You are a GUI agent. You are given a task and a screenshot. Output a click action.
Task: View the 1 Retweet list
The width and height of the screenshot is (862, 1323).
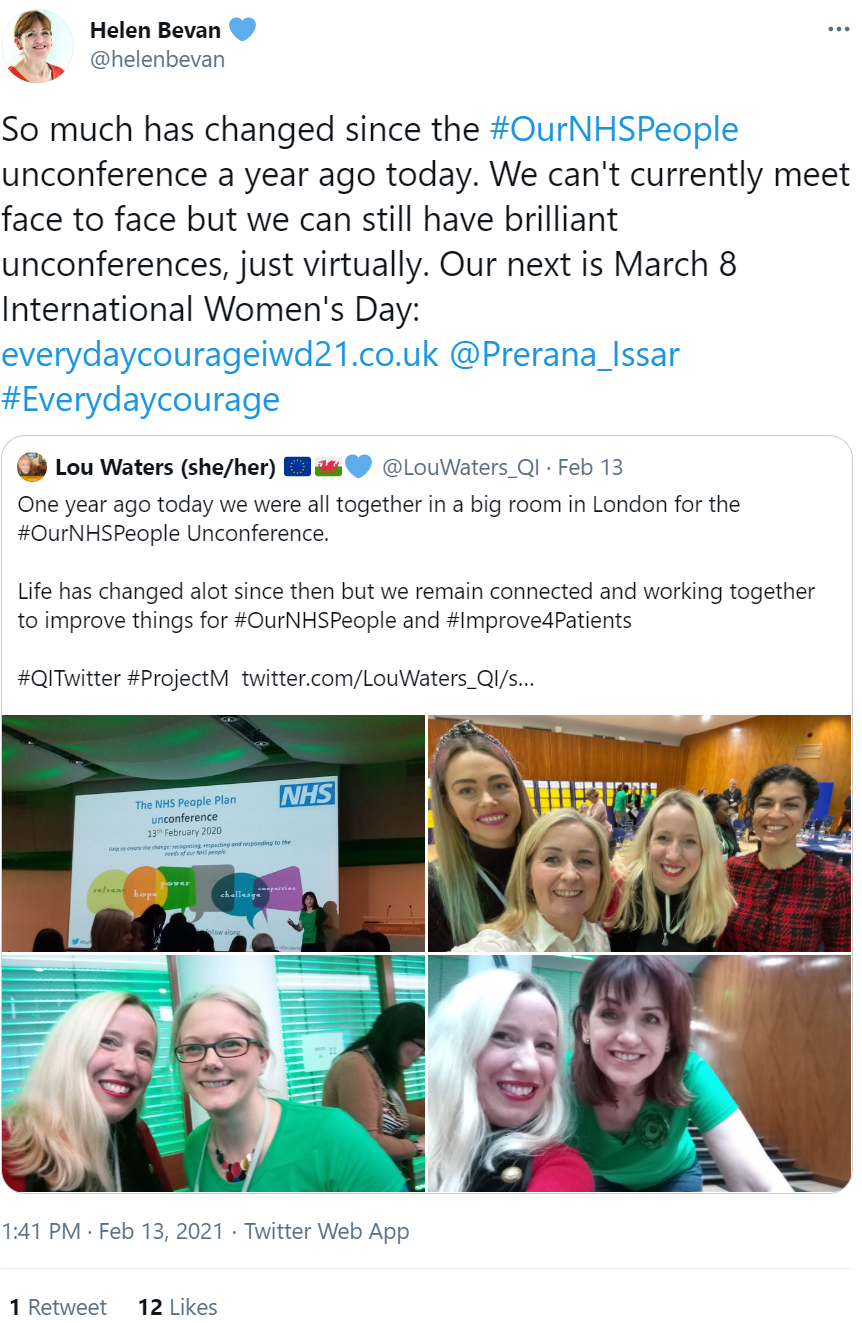click(58, 1307)
